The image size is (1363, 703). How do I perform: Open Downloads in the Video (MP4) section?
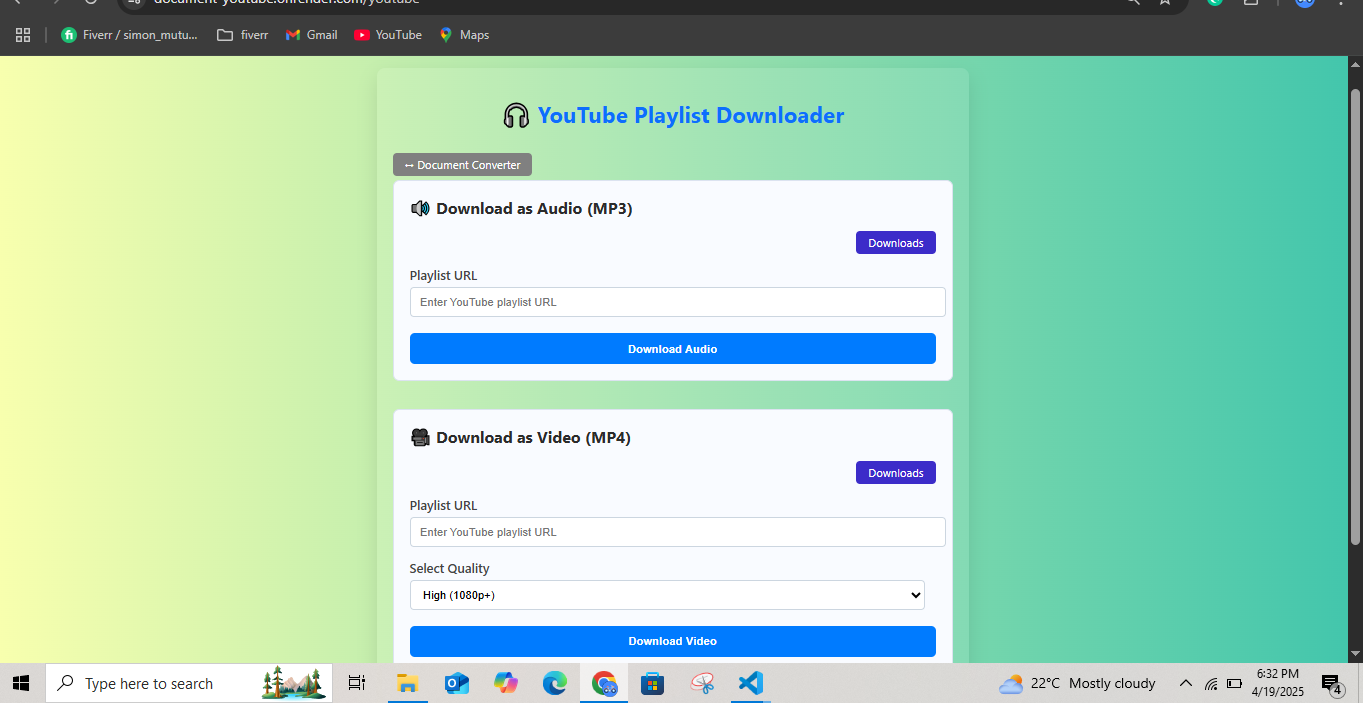(895, 473)
